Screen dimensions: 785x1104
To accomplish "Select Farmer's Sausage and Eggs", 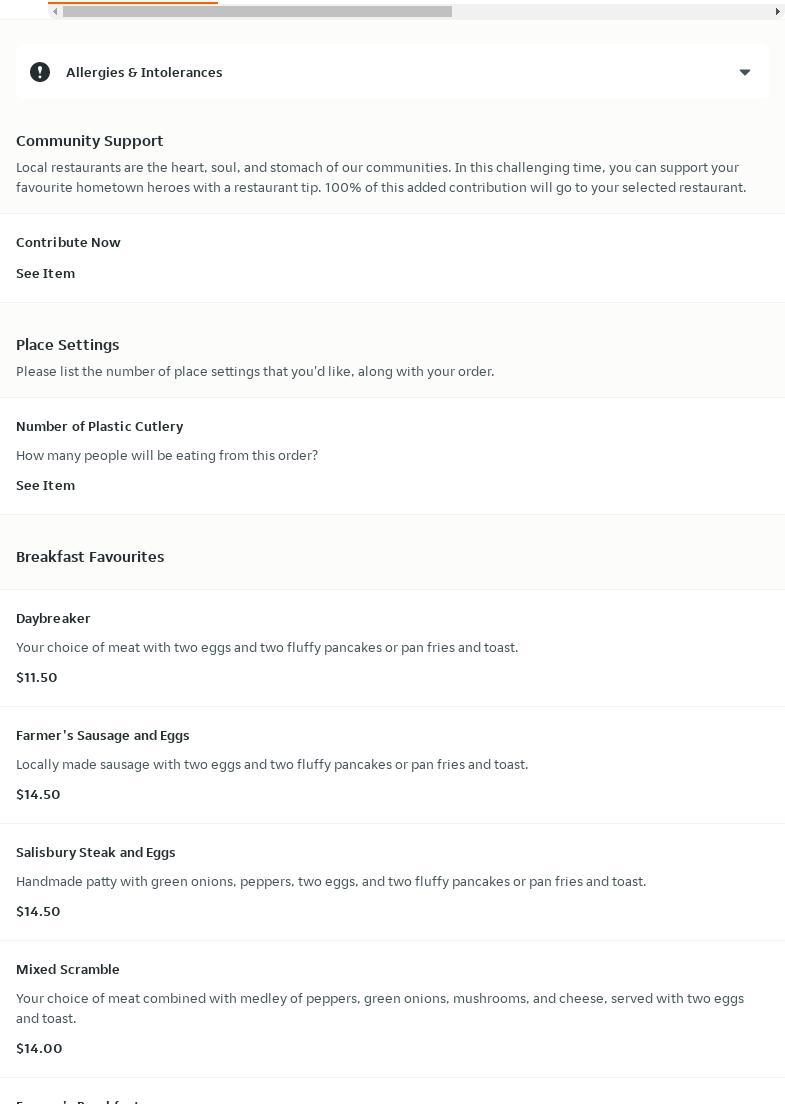I will 102,735.
